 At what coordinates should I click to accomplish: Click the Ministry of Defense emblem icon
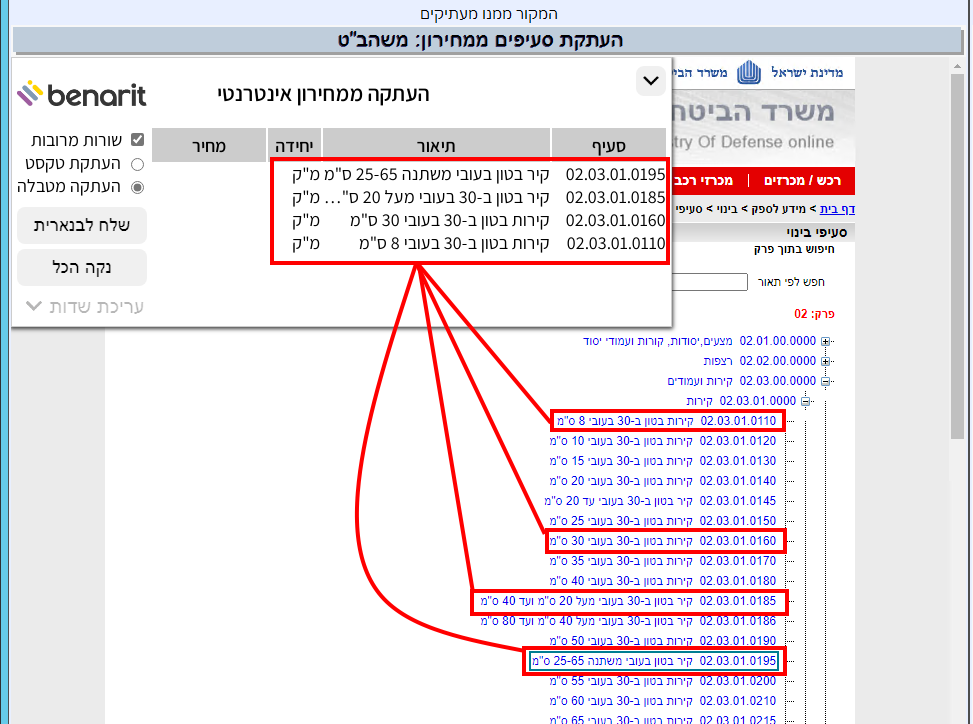tap(749, 73)
